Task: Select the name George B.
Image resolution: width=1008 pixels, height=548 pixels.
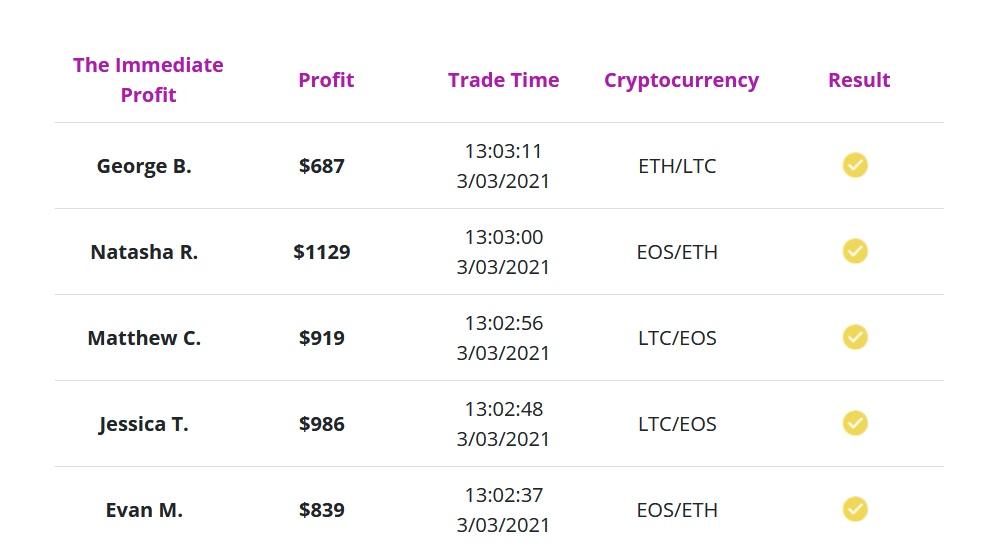Action: click(144, 166)
